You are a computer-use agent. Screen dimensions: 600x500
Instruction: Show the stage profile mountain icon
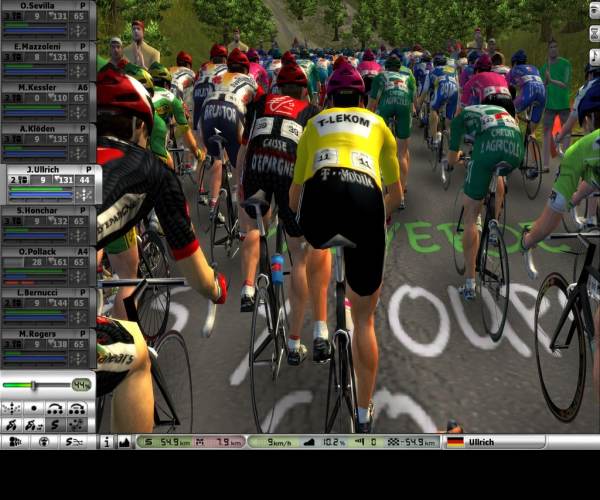(x=124, y=442)
